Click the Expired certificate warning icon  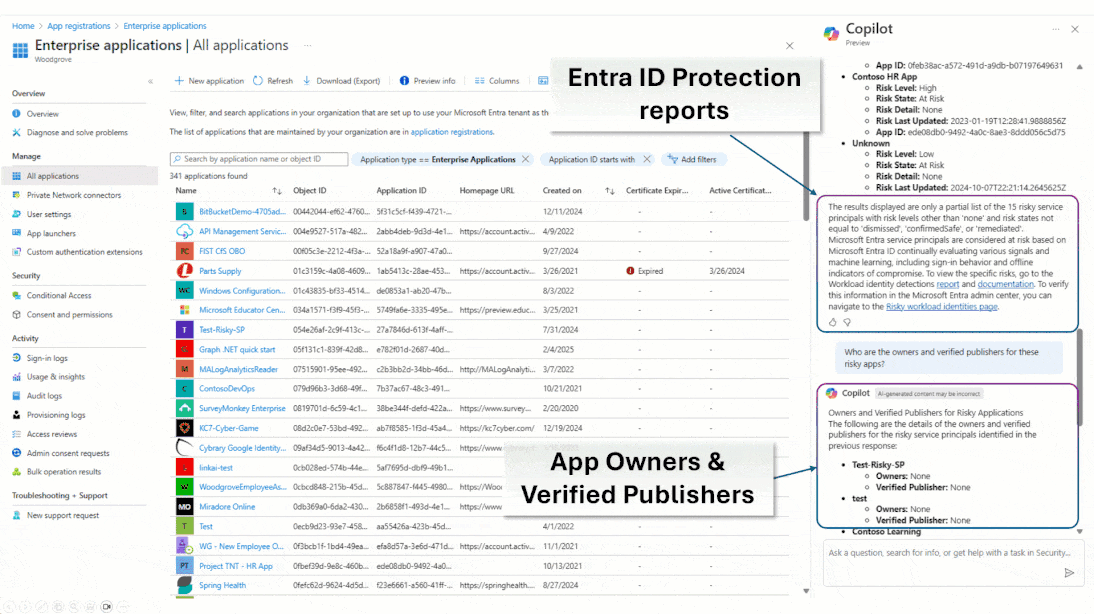[x=630, y=271]
